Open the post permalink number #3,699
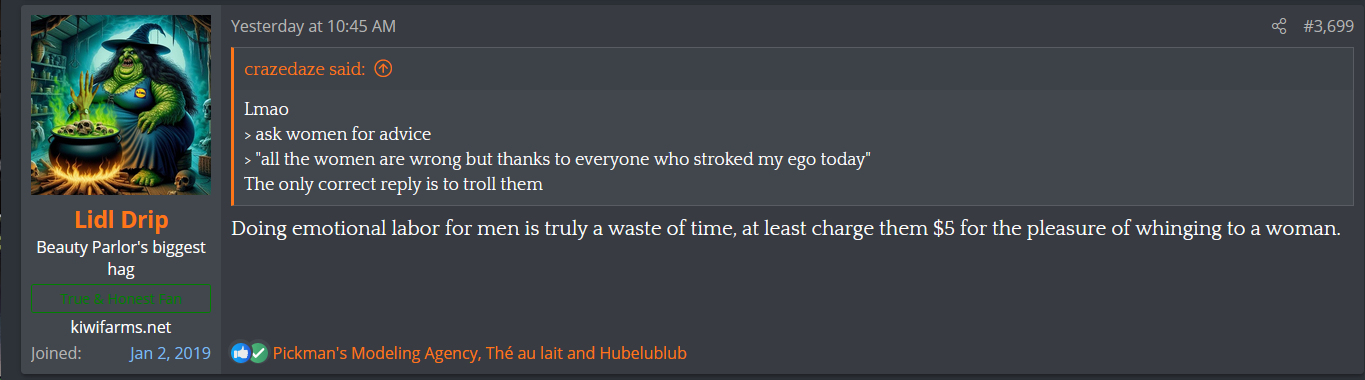The width and height of the screenshot is (1365, 380). (x=1328, y=26)
